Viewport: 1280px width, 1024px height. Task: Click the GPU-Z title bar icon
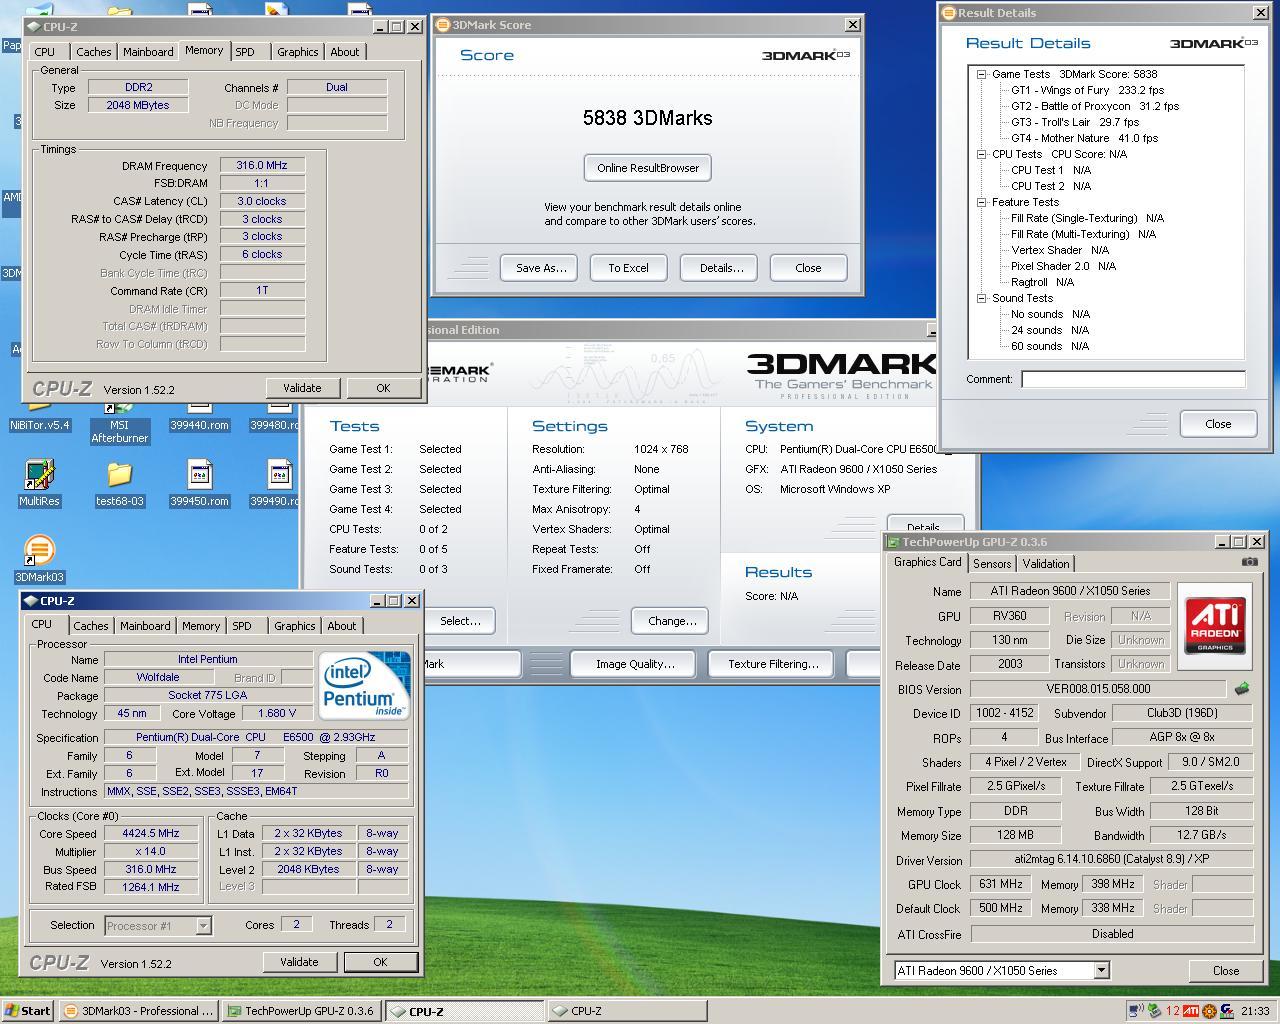(894, 542)
